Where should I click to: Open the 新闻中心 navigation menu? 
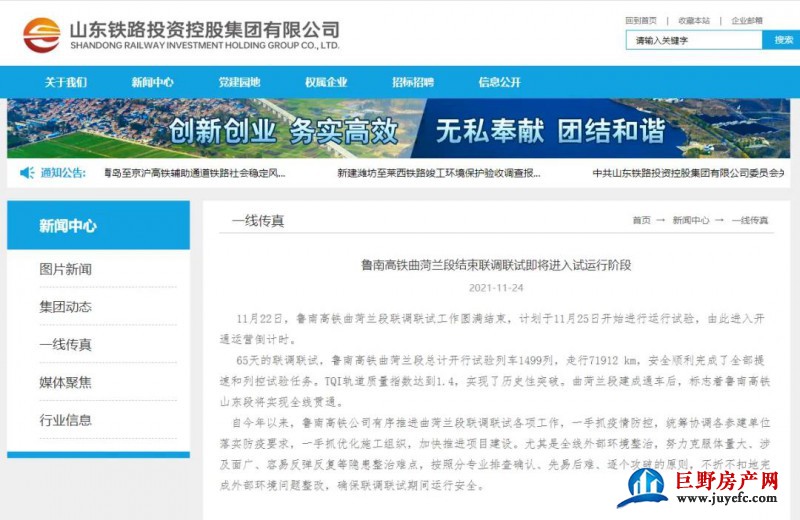pos(153,82)
